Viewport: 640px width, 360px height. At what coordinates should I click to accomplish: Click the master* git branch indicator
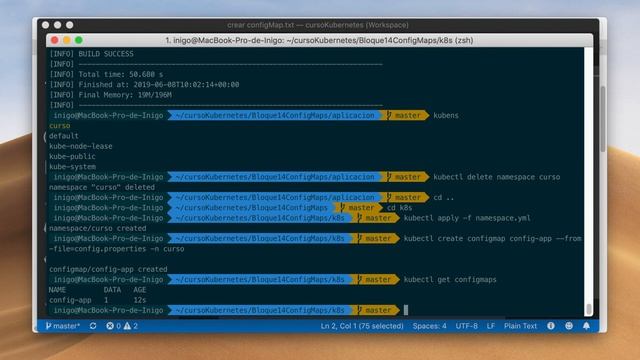pos(63,326)
